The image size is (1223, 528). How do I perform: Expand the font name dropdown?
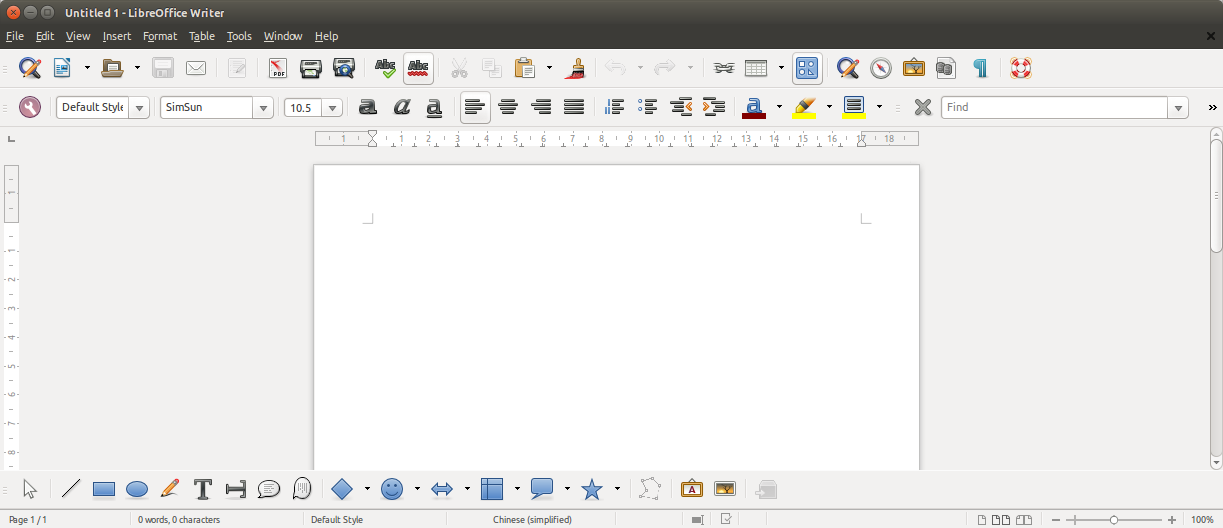click(x=263, y=107)
